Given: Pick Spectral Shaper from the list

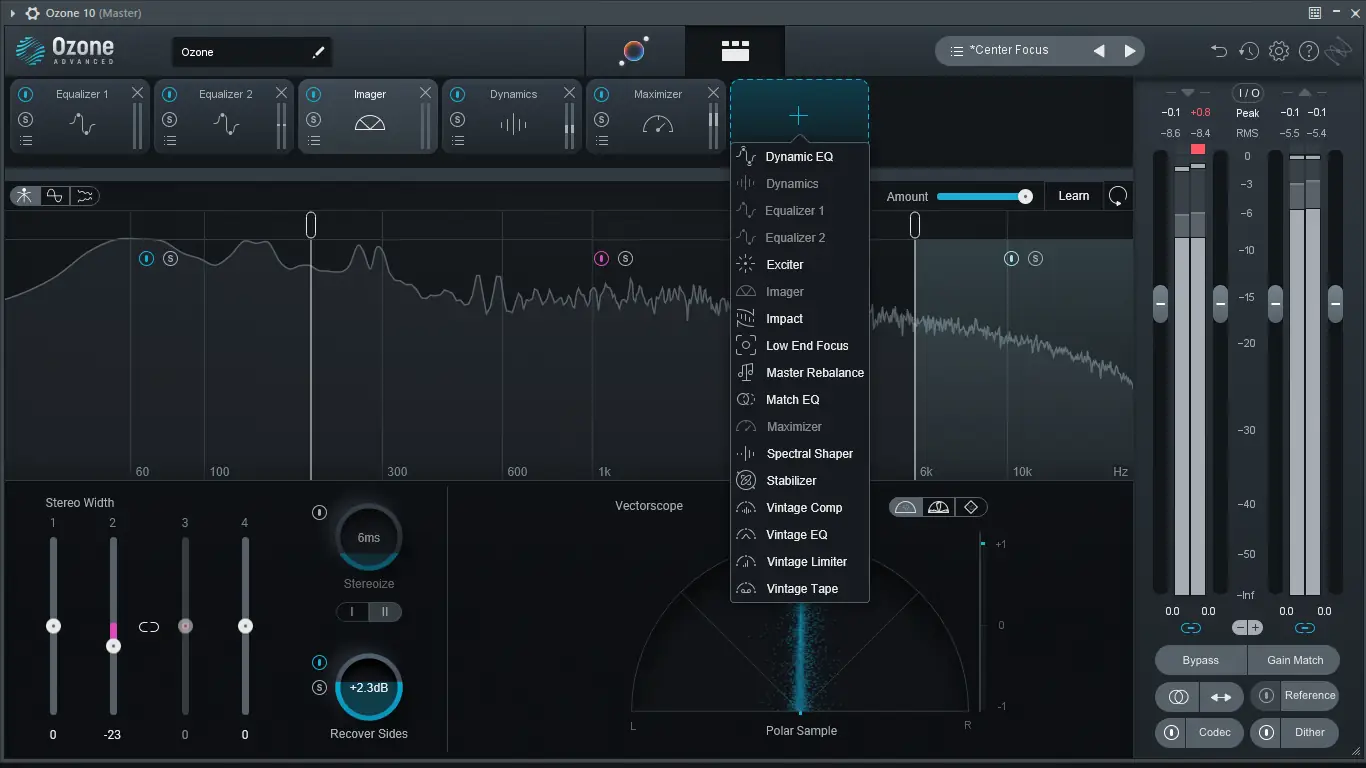Looking at the screenshot, I should point(800,454).
